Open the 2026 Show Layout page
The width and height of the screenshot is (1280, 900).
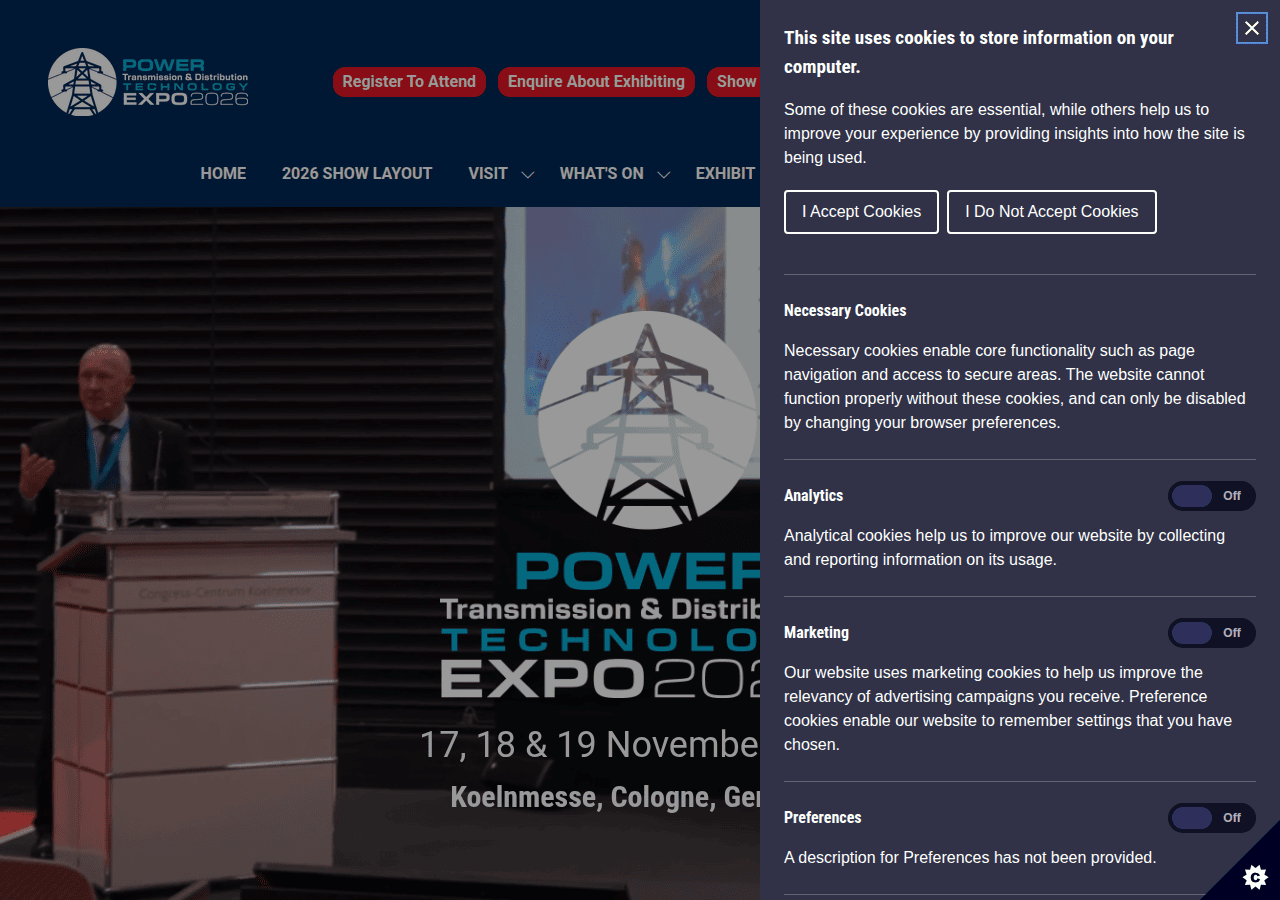357,173
